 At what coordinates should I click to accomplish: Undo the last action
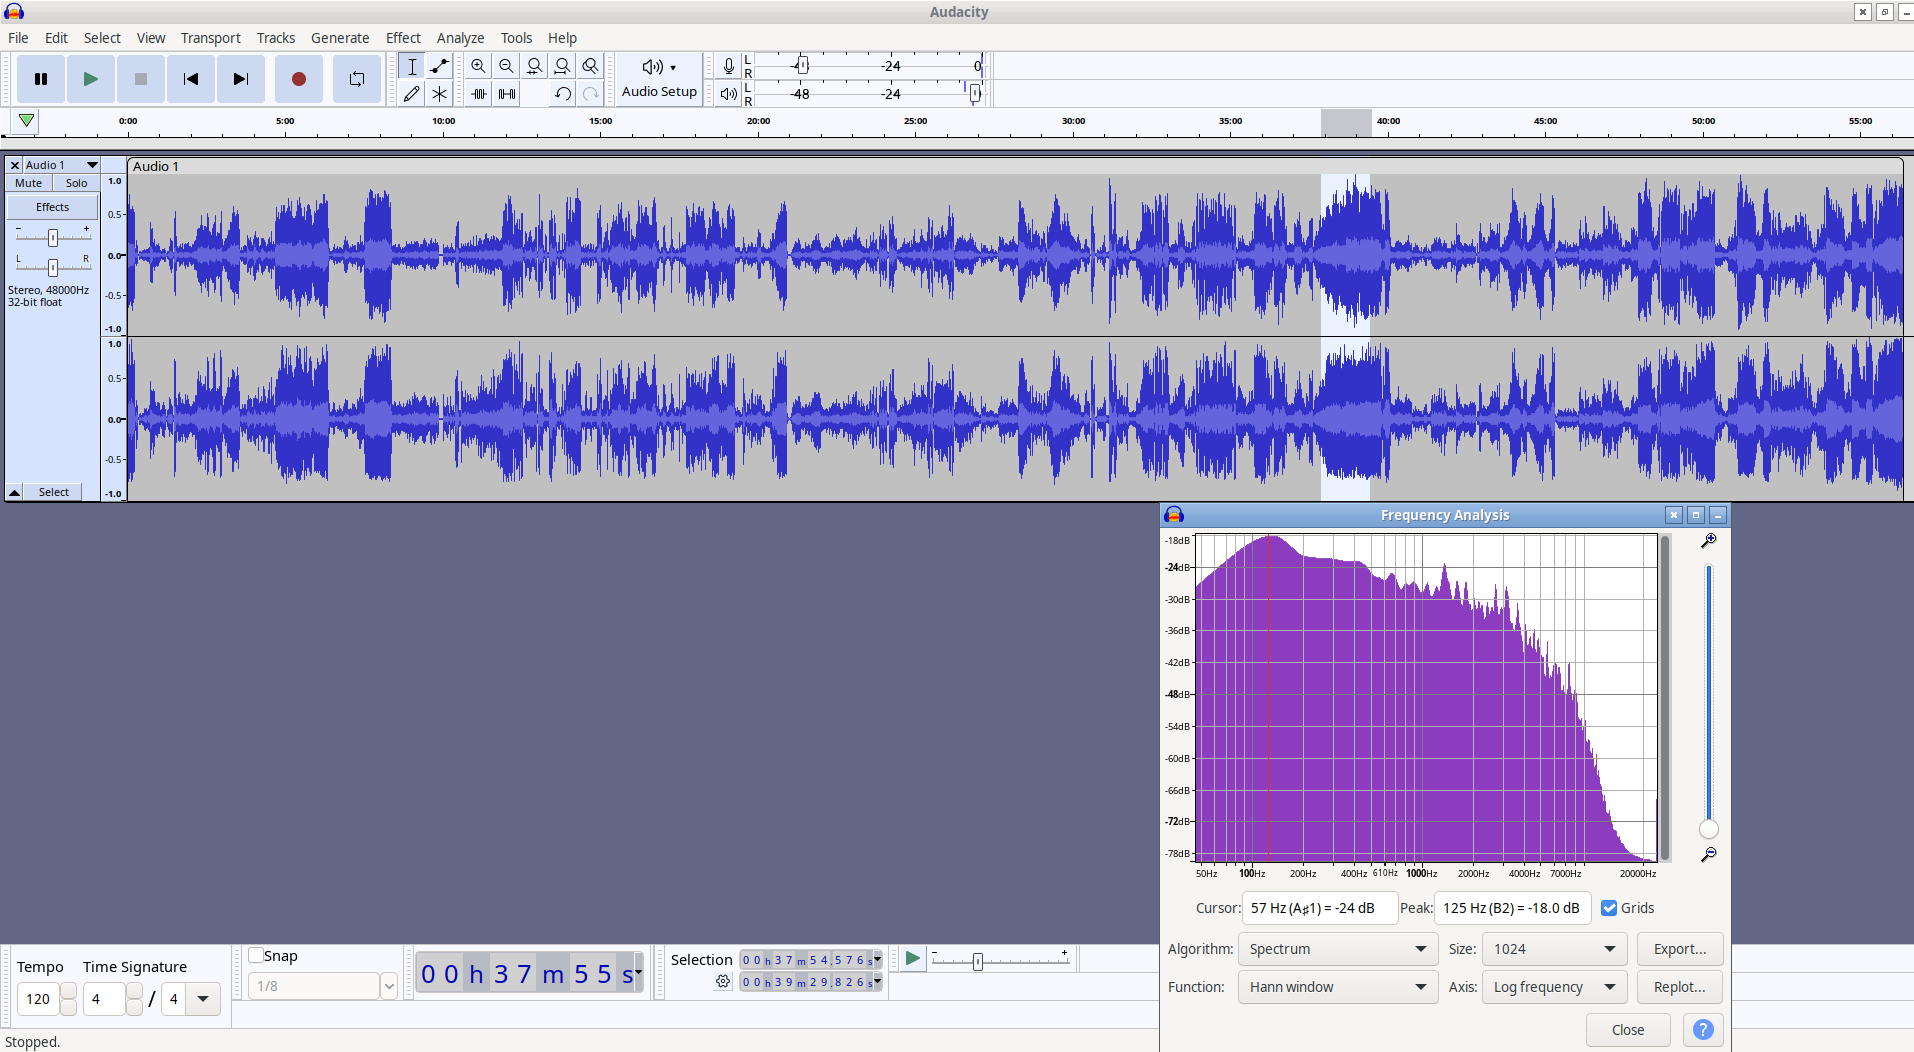(563, 94)
